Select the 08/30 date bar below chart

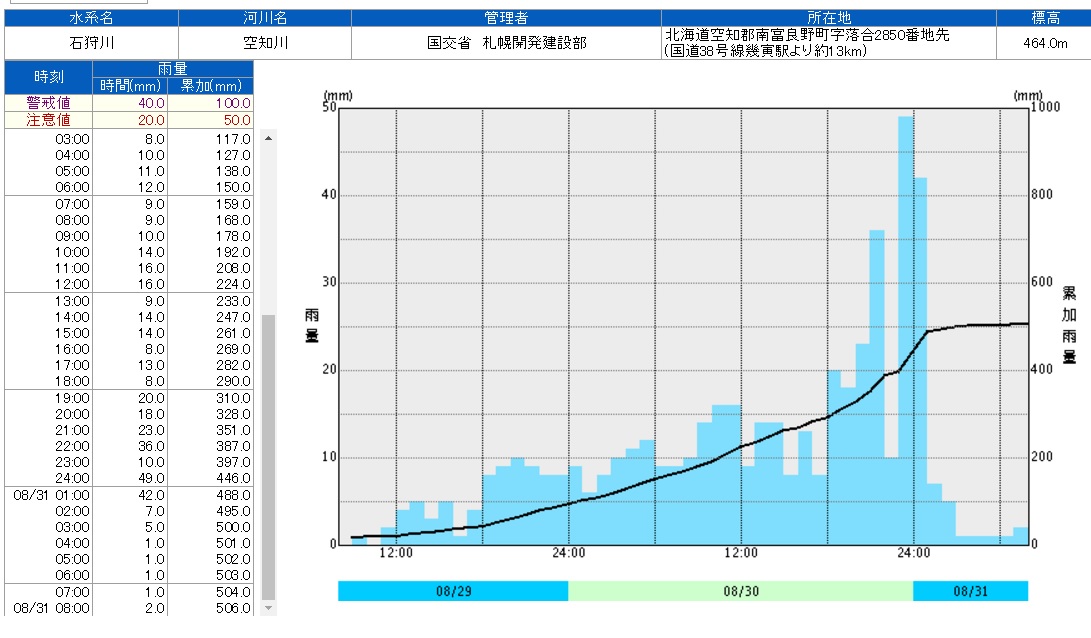click(740, 591)
